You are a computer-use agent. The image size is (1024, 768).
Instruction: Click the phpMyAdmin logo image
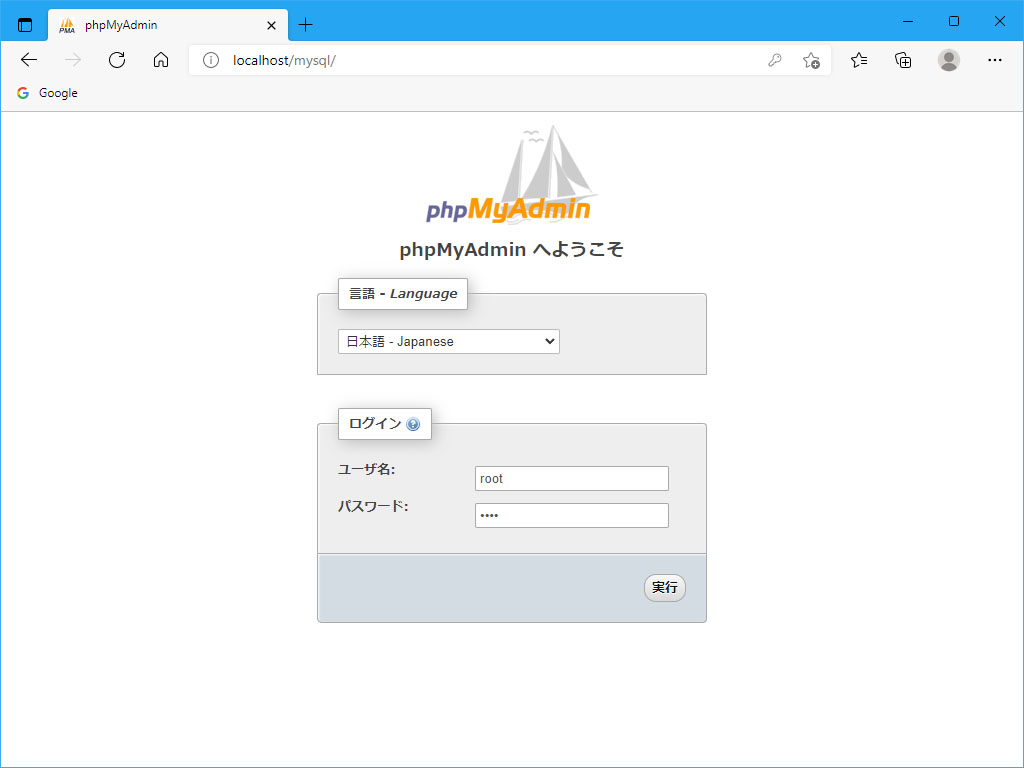pyautogui.click(x=511, y=174)
